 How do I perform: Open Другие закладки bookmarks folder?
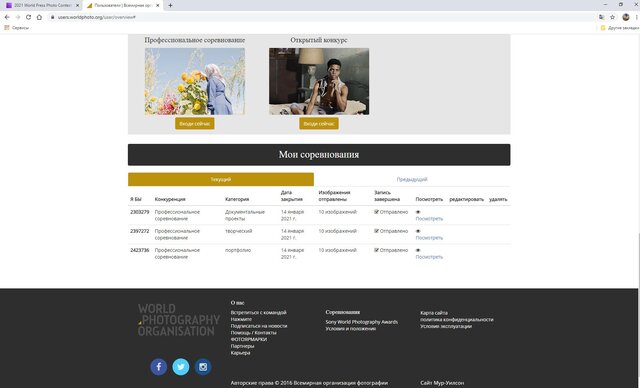619,28
